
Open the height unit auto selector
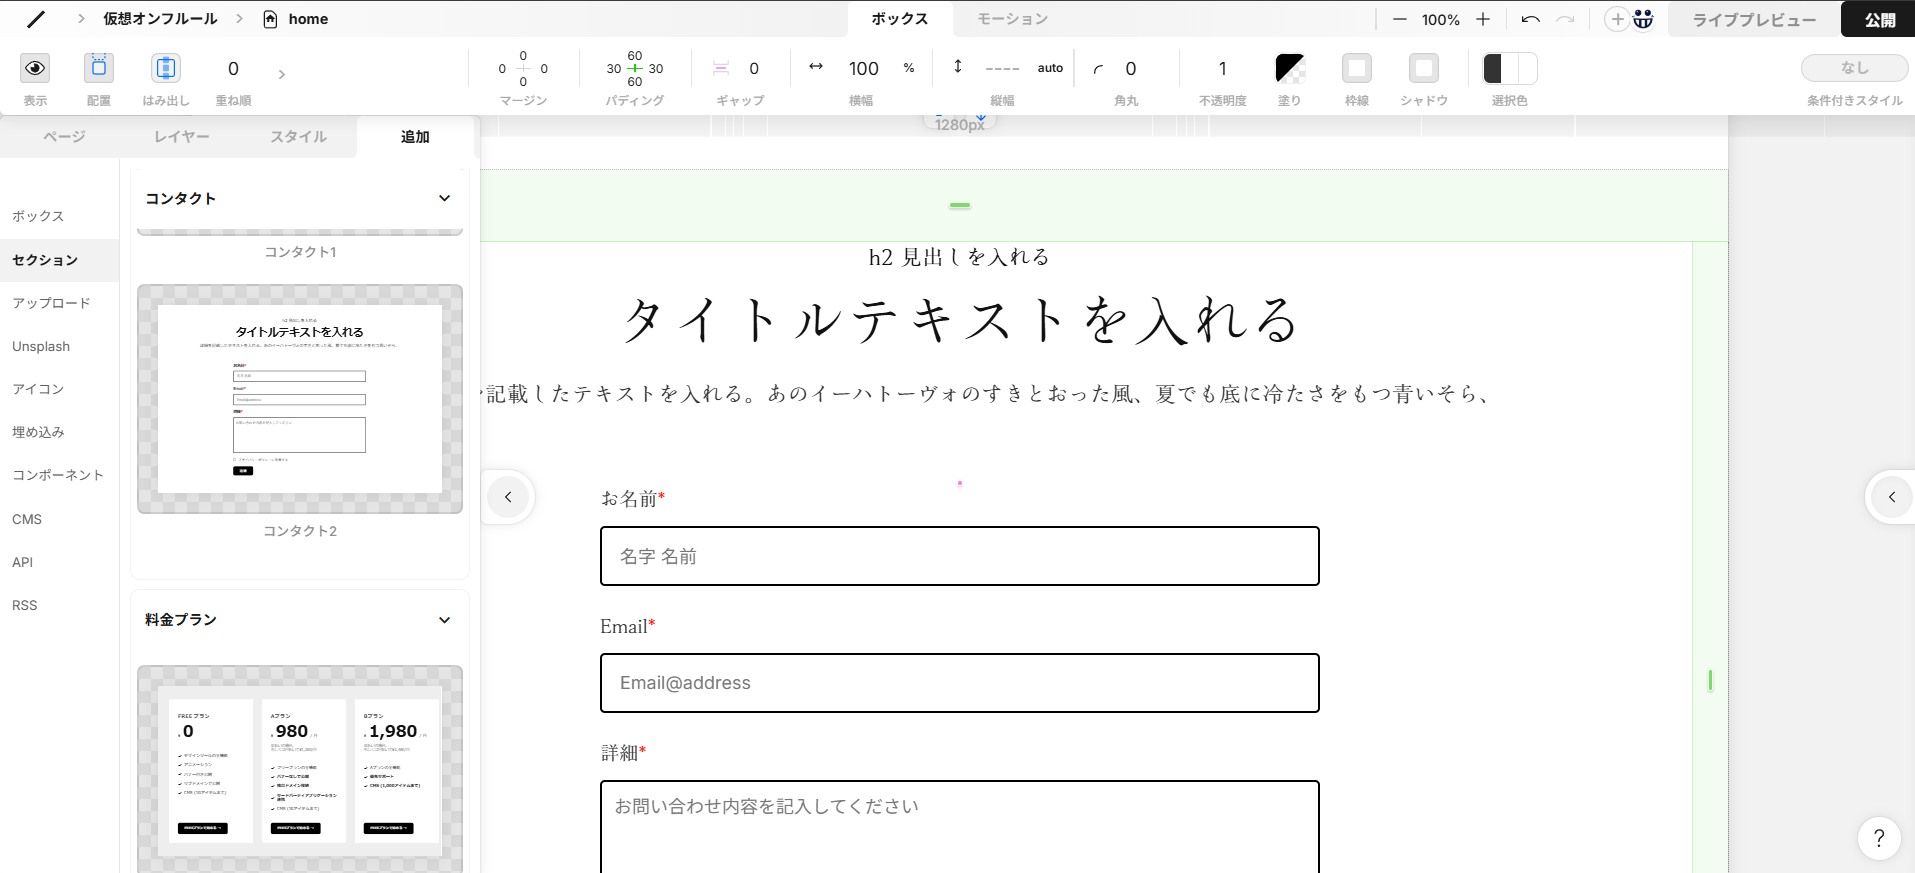coord(1050,68)
